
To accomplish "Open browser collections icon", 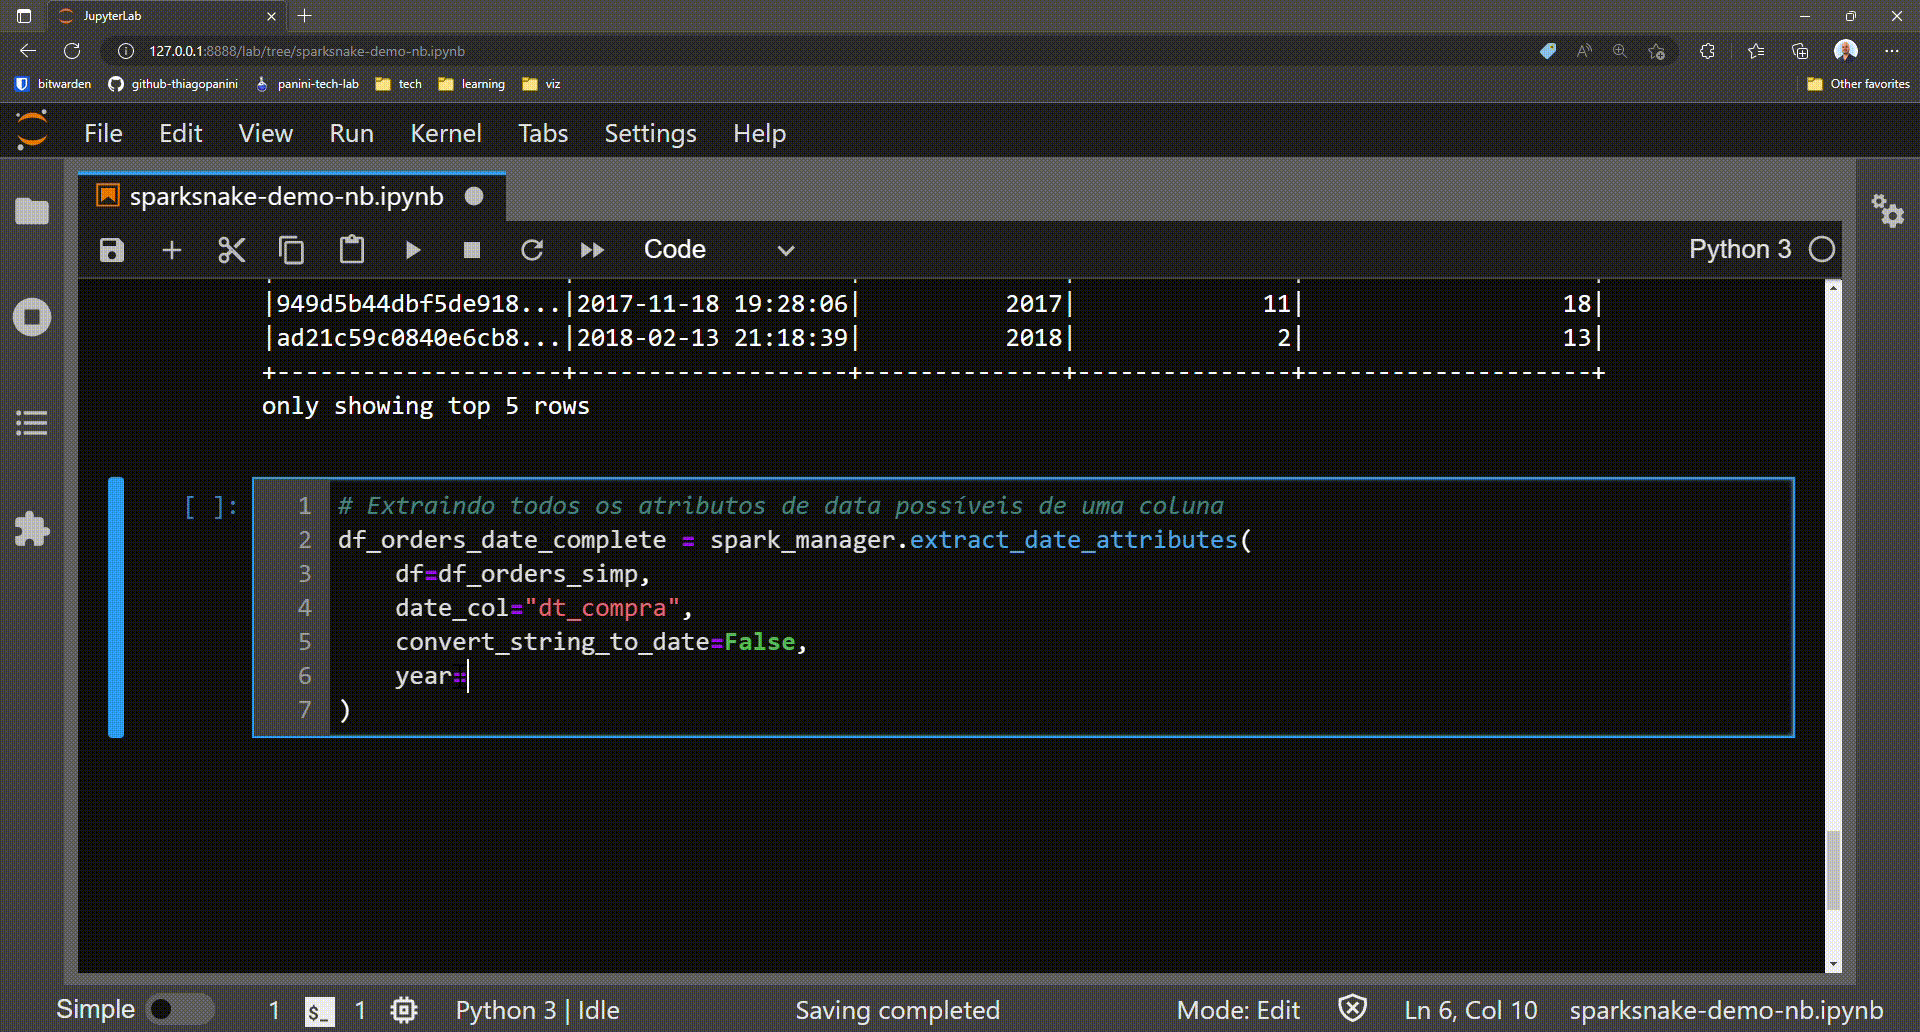I will click(1800, 51).
